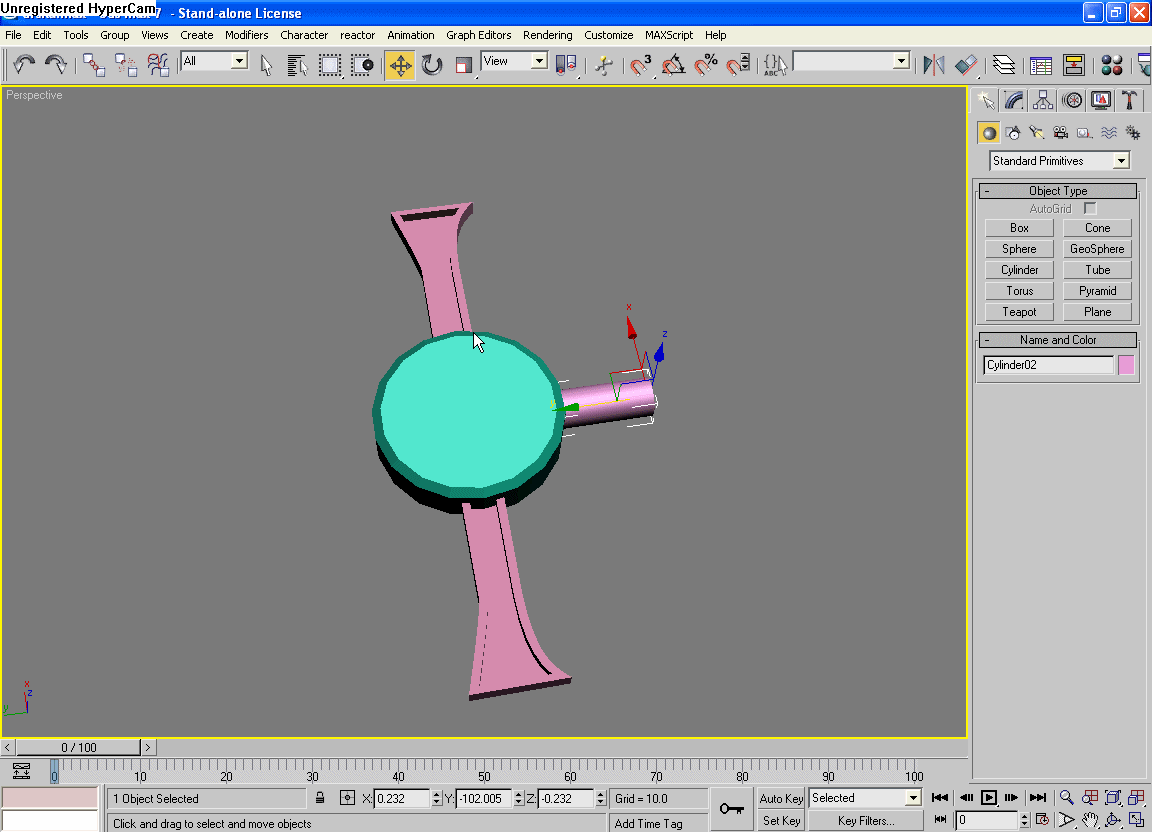Screen dimensions: 1152x832
Task: Select the Select and Rotate tool
Action: coord(432,66)
